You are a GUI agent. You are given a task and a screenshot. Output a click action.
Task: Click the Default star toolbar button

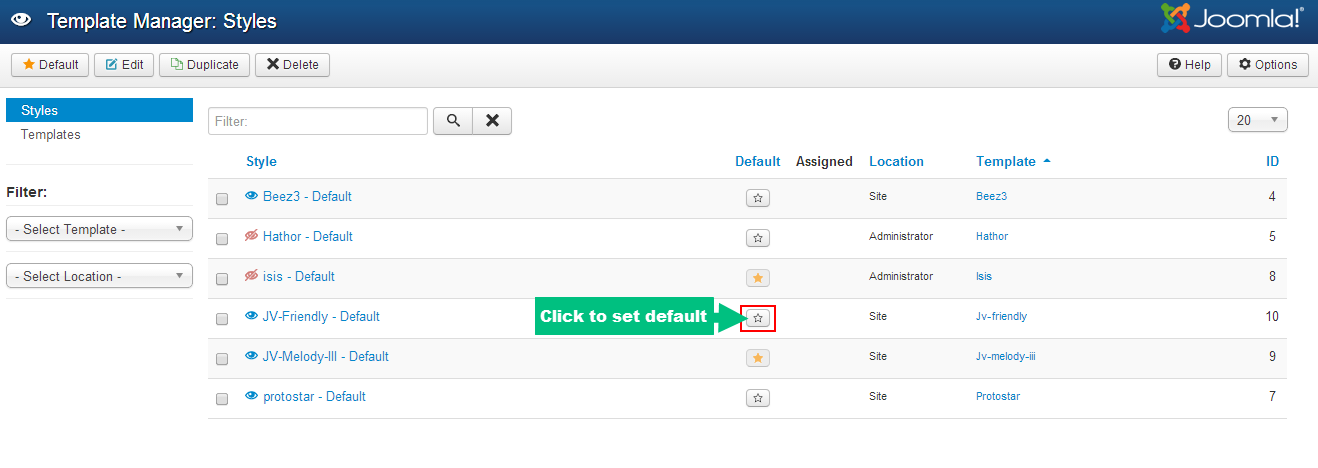click(x=50, y=65)
